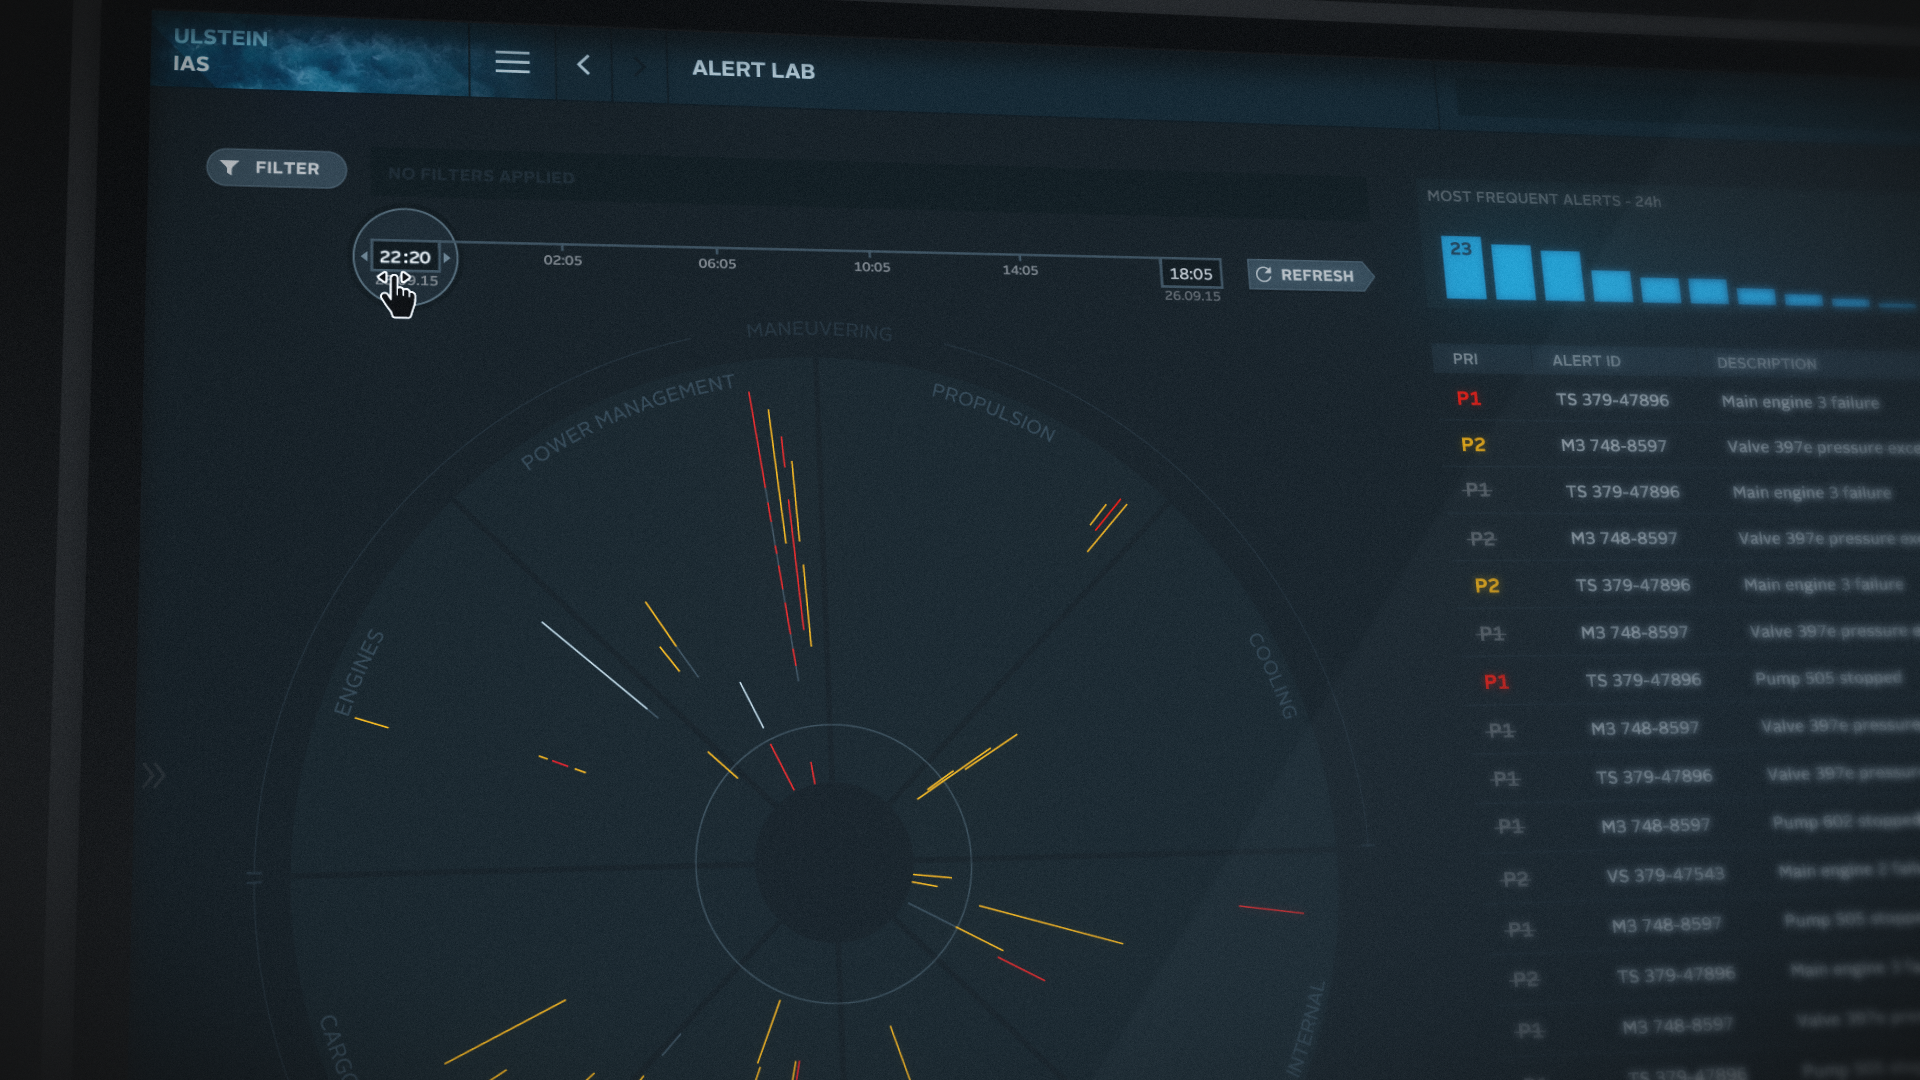The width and height of the screenshot is (1920, 1080).
Task: Expand the side panel double chevron
Action: [x=153, y=775]
